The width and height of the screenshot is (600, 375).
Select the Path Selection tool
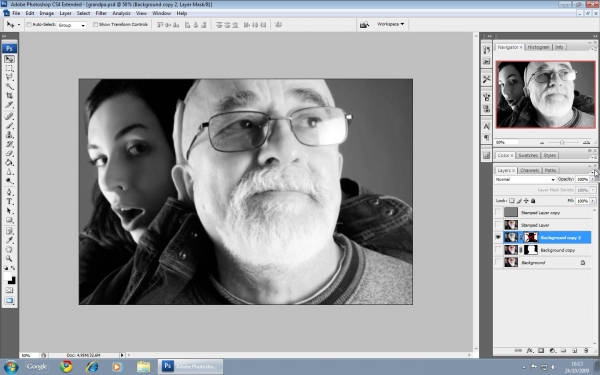tap(9, 211)
